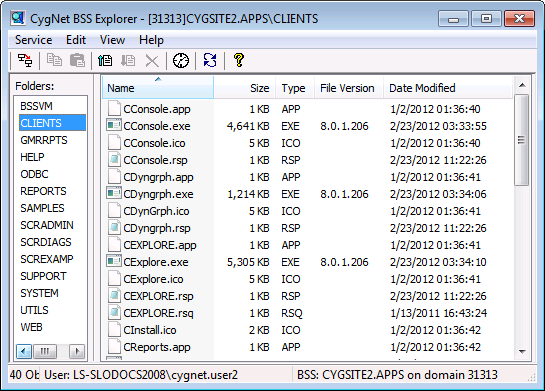This screenshot has height=391, width=545.
Task: Select the CConsole.exe file icon
Action: point(114,125)
